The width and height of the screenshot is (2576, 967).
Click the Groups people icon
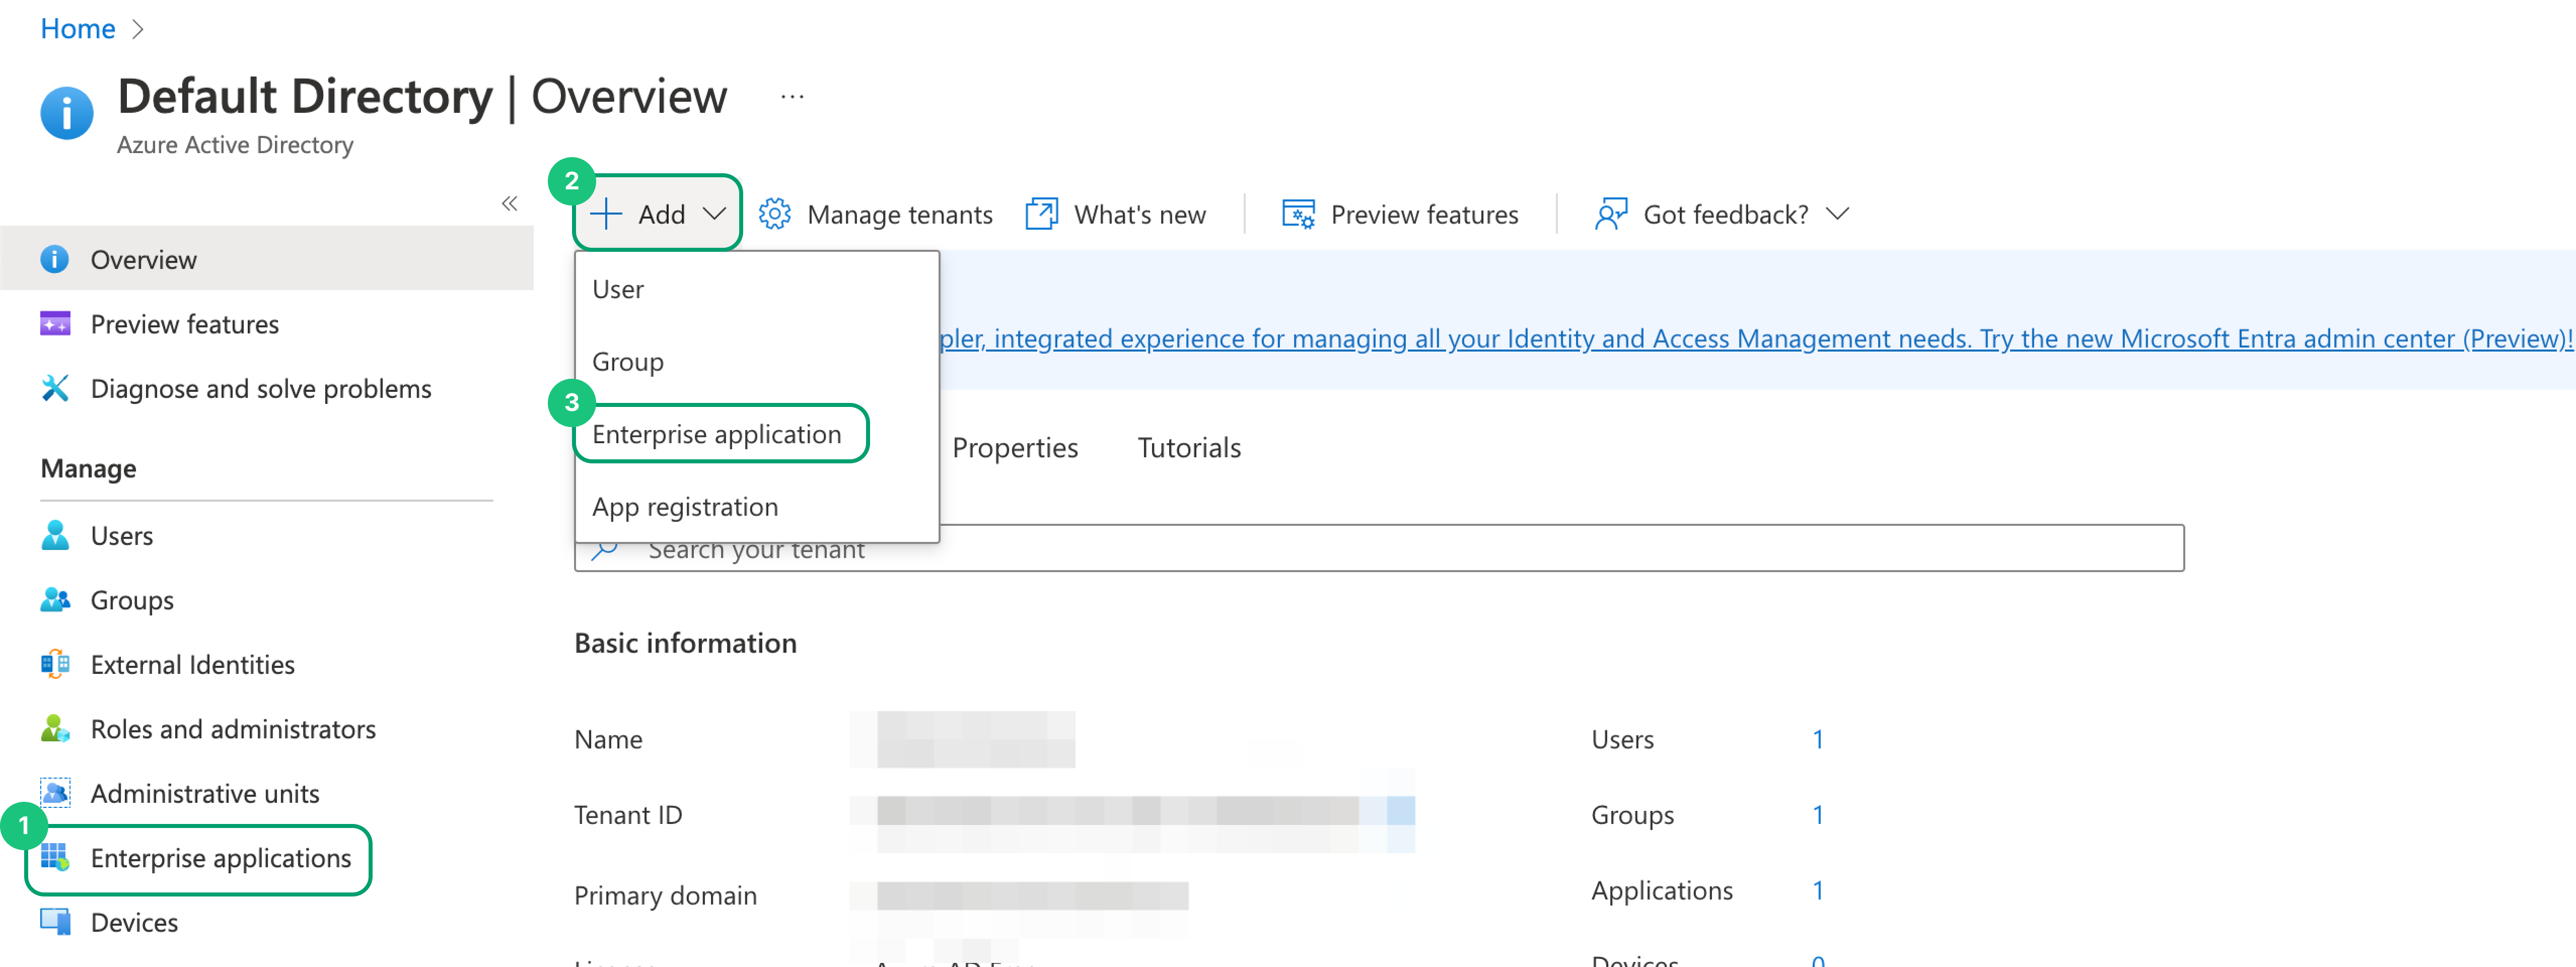(x=55, y=599)
